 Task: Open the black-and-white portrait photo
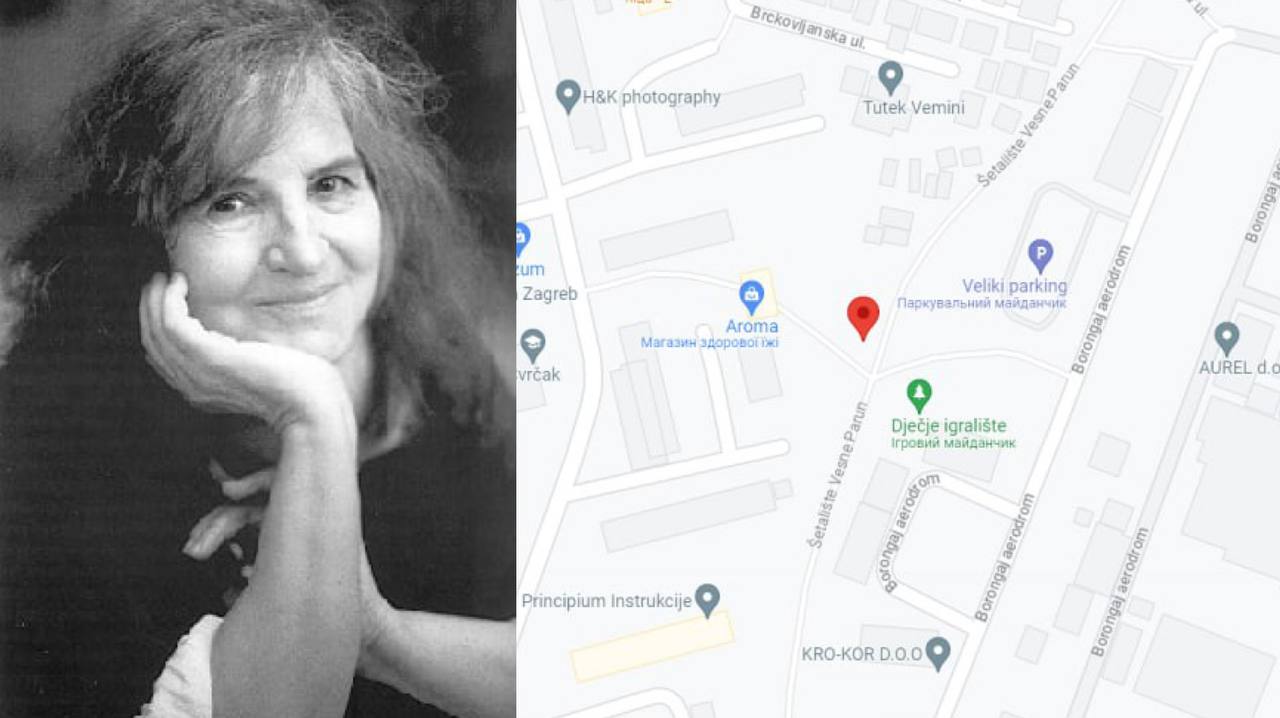258,359
